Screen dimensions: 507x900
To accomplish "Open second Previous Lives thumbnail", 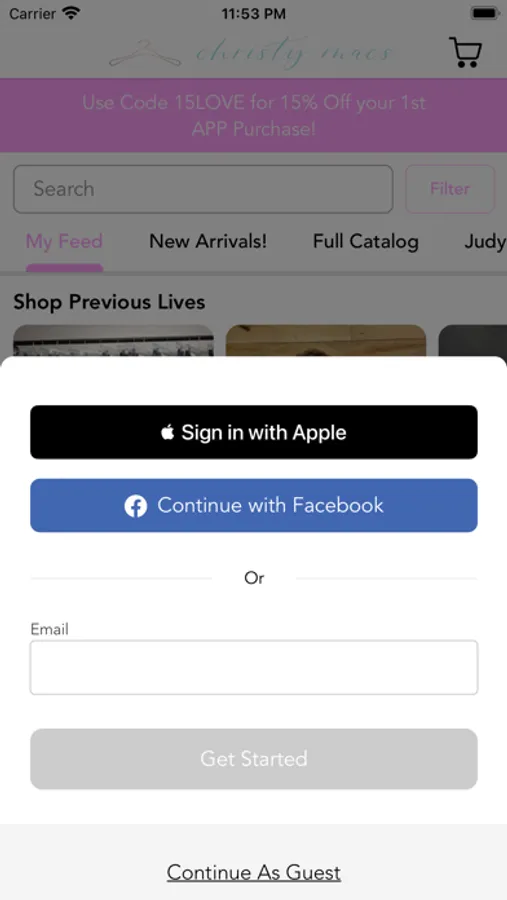I will point(326,341).
